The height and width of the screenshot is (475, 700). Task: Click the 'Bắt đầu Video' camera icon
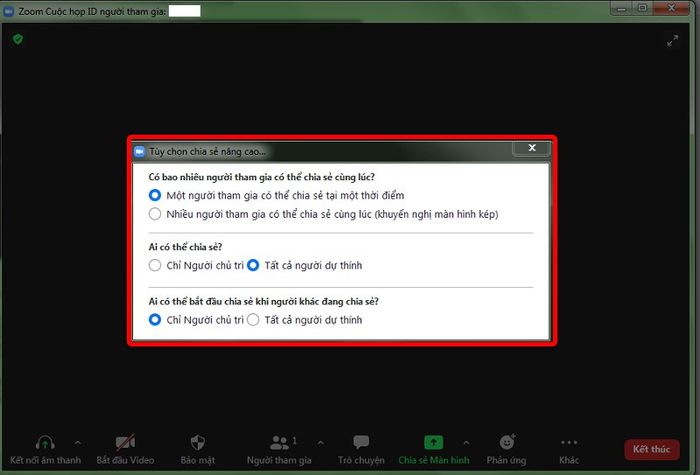tap(125, 443)
